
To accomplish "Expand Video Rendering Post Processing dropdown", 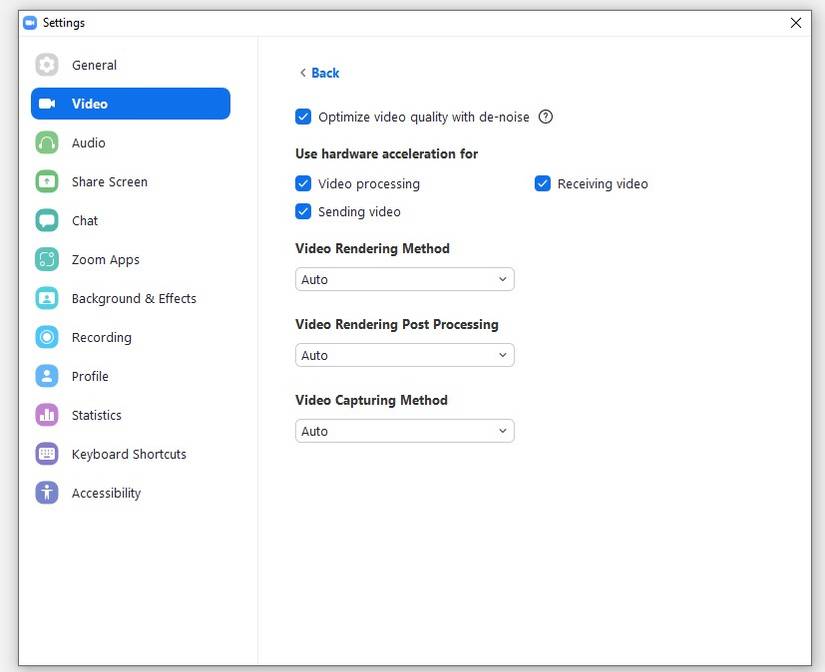I will click(405, 356).
